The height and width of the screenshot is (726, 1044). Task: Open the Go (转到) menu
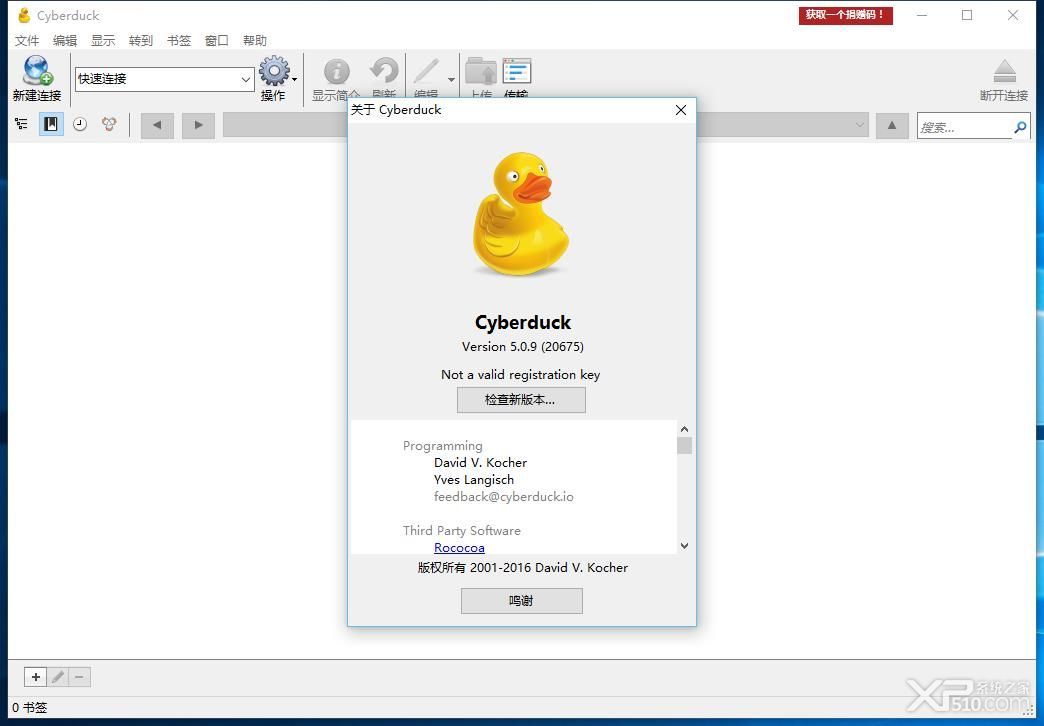pyautogui.click(x=140, y=41)
